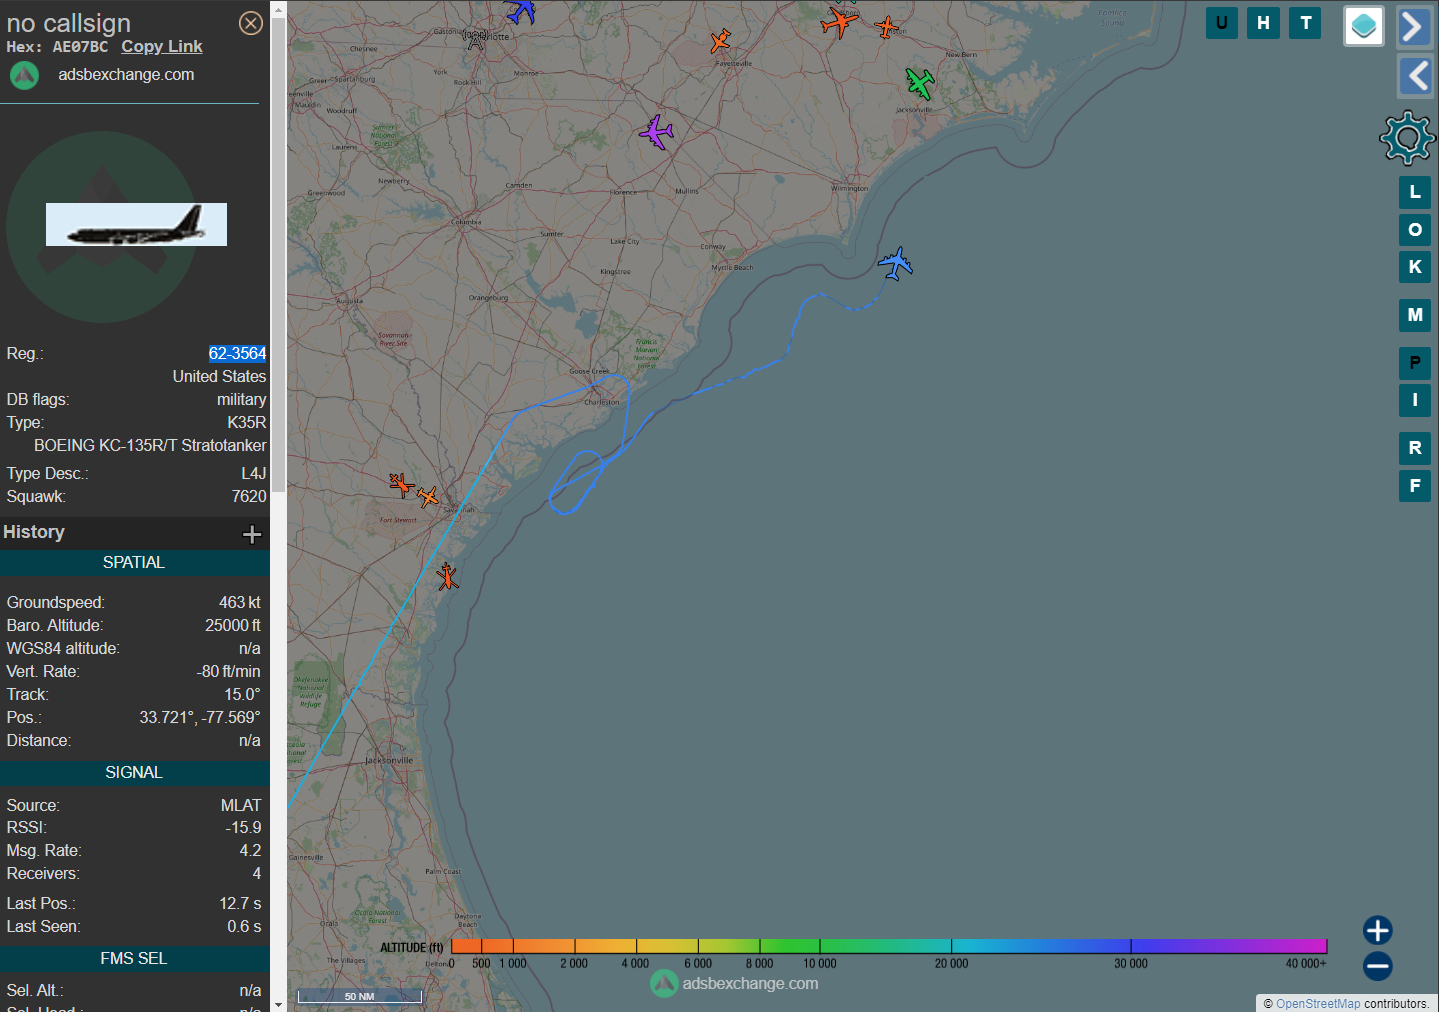The height and width of the screenshot is (1012, 1439).
Task: Click the FMS SEL section header
Action: tap(134, 959)
